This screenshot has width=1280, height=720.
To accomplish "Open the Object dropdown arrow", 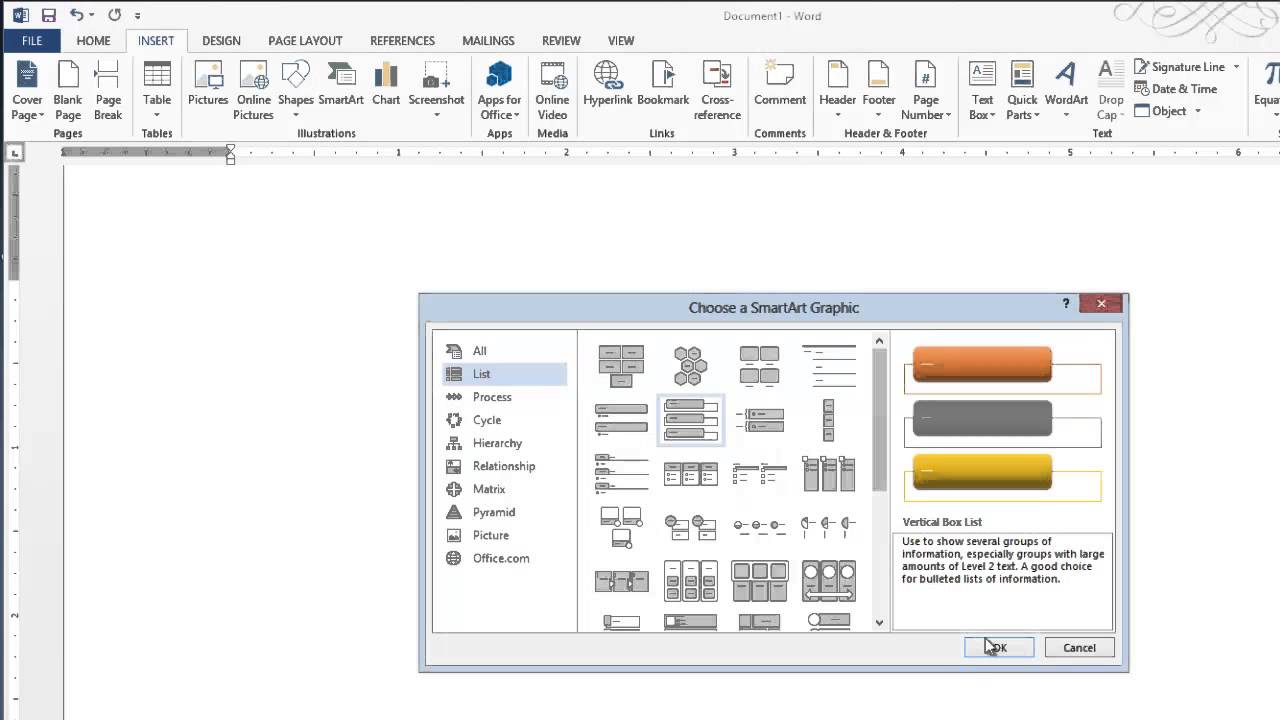I will (x=1197, y=111).
